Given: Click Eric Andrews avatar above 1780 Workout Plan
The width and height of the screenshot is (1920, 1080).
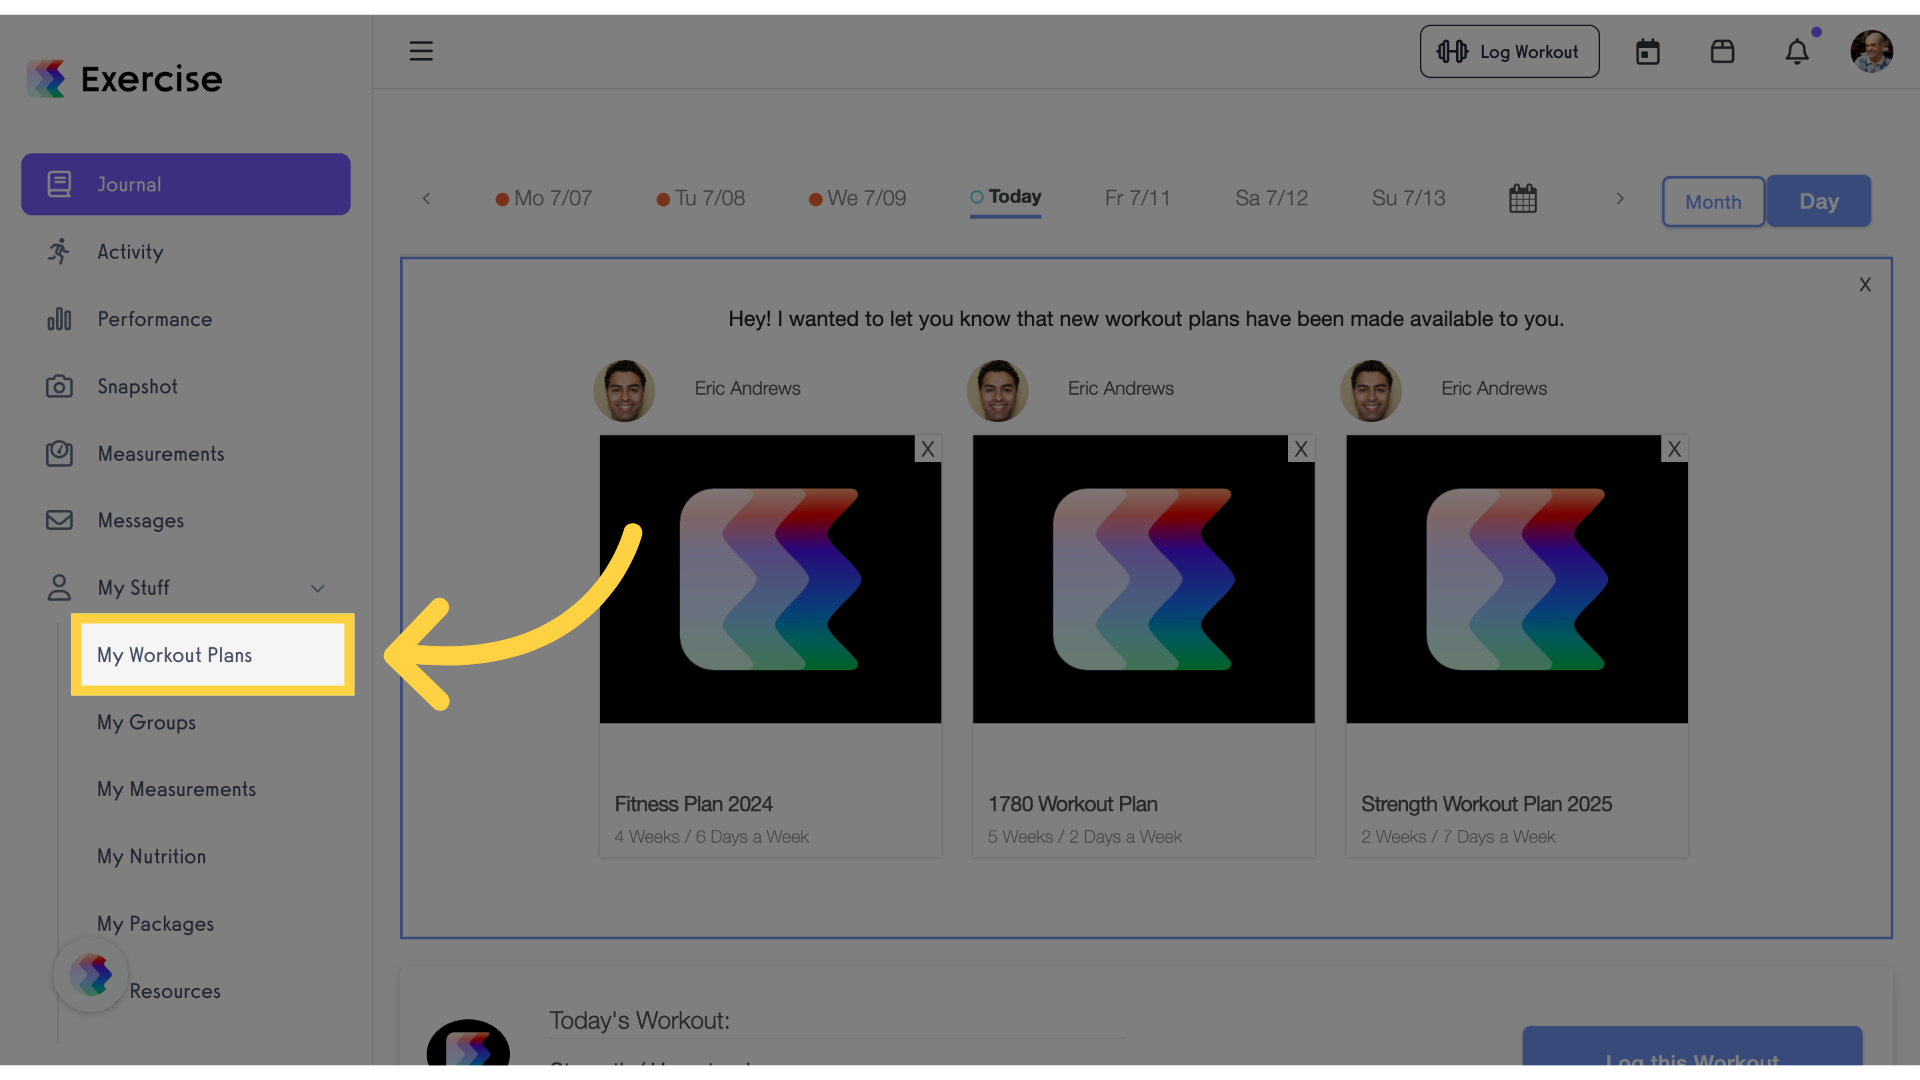Looking at the screenshot, I should (x=997, y=390).
